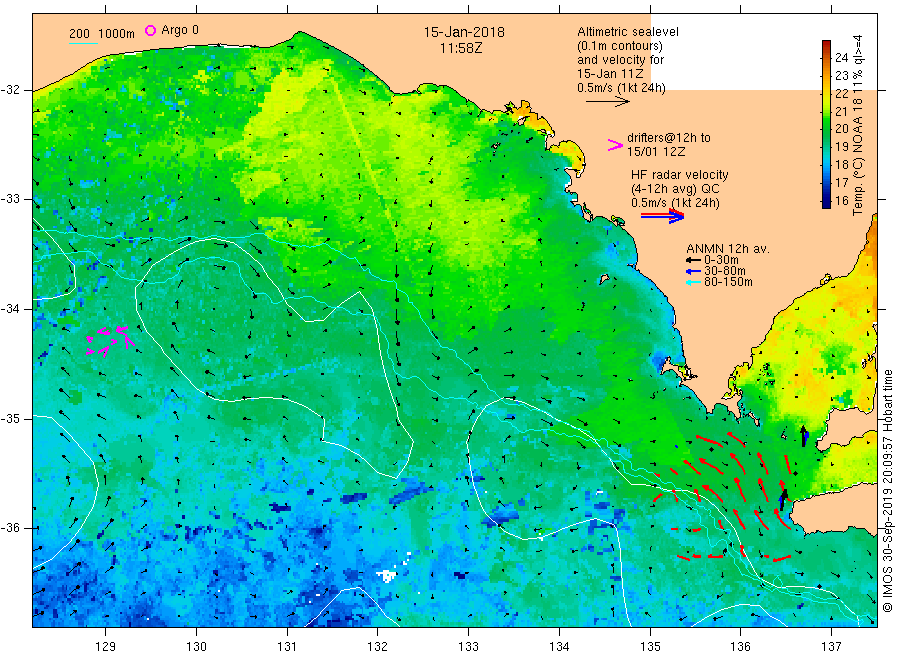
Task: Click the longitude label 129
Action: [106, 646]
